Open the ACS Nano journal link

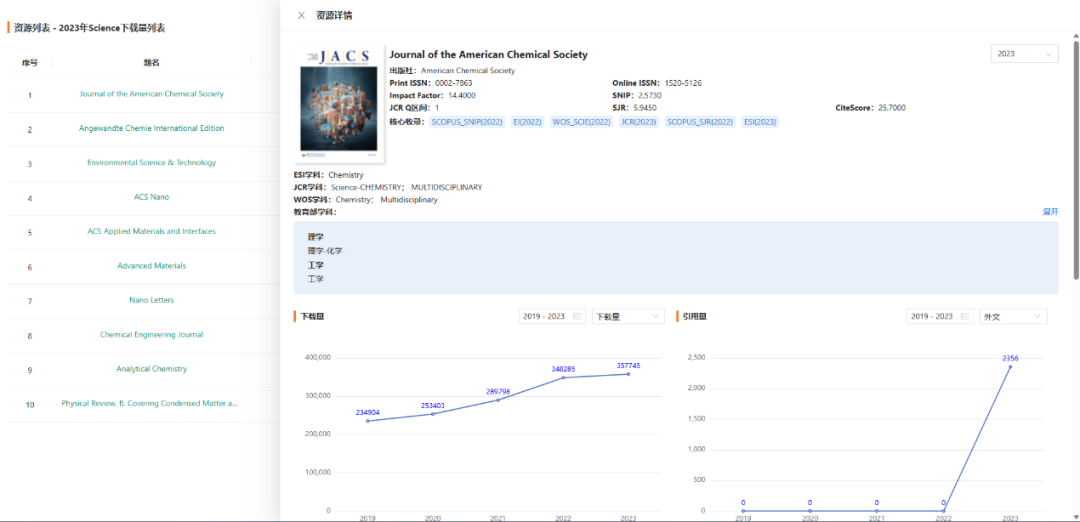(151, 198)
